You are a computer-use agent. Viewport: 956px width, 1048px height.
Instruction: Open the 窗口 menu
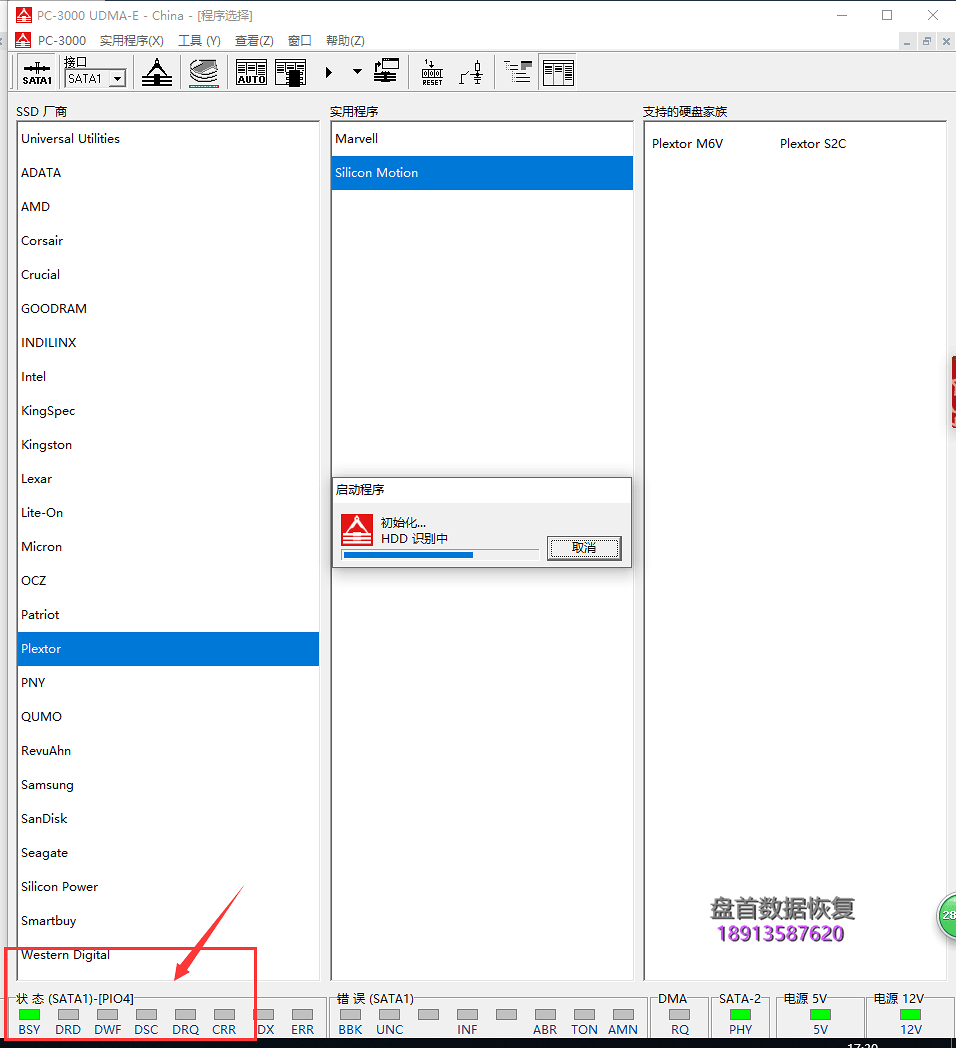pyautogui.click(x=300, y=41)
